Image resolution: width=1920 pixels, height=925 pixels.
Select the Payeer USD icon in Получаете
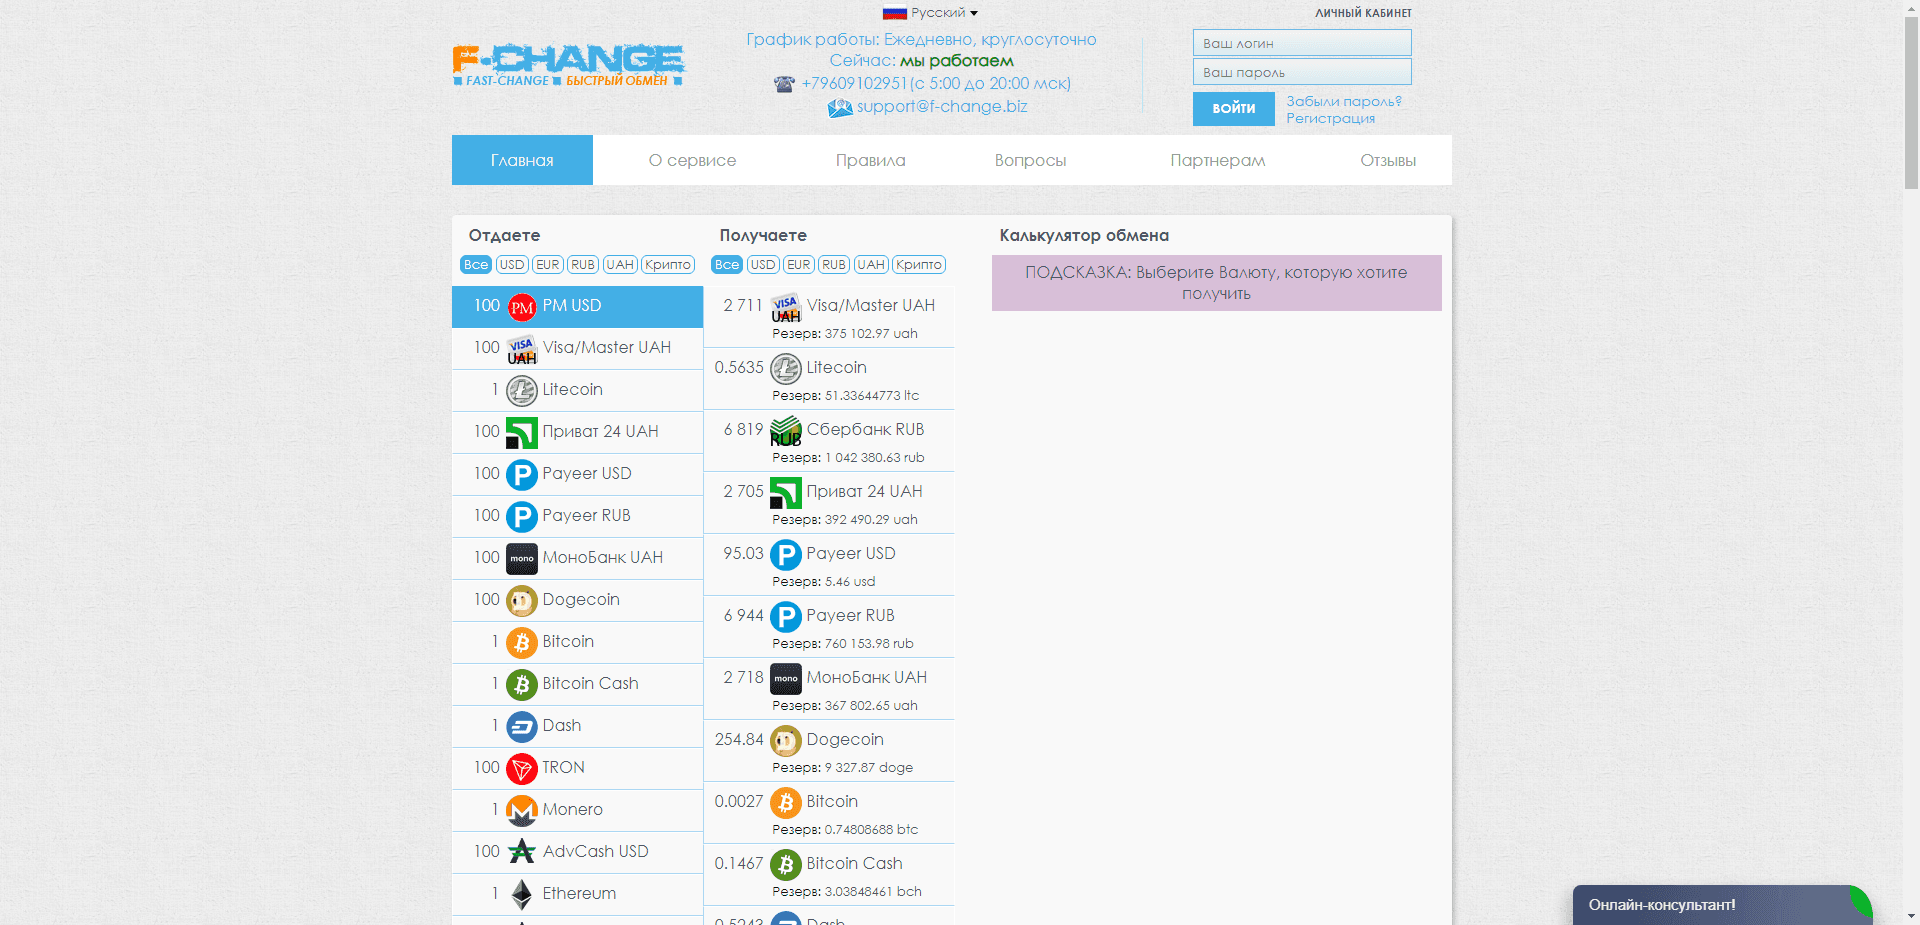786,554
